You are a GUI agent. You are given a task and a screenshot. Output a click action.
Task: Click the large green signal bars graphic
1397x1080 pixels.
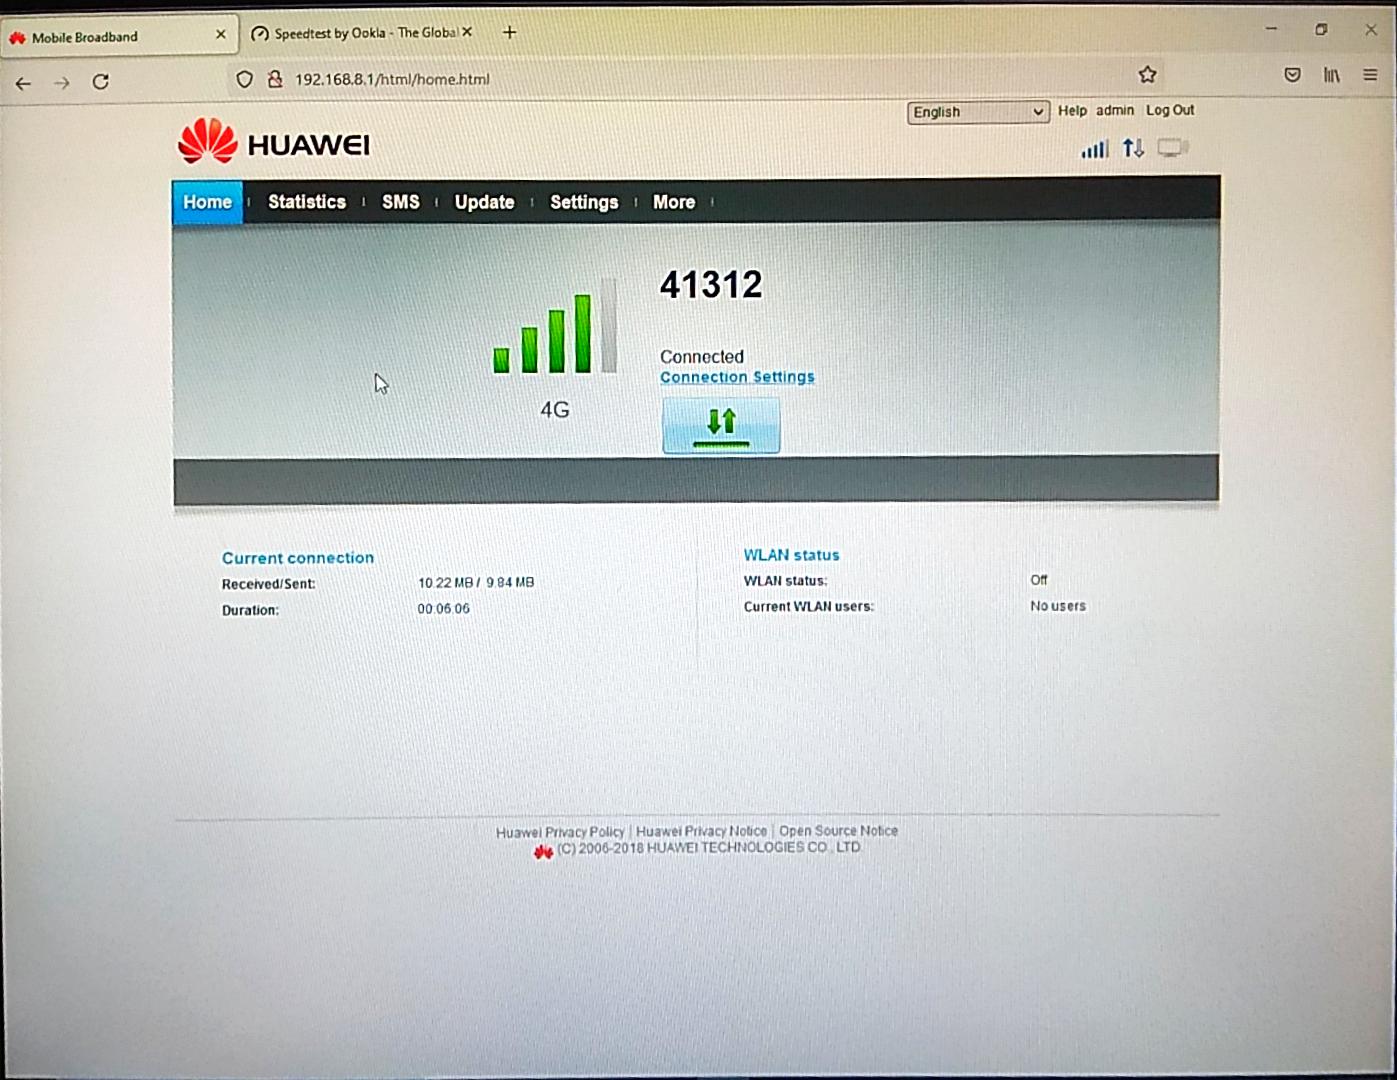tap(554, 327)
